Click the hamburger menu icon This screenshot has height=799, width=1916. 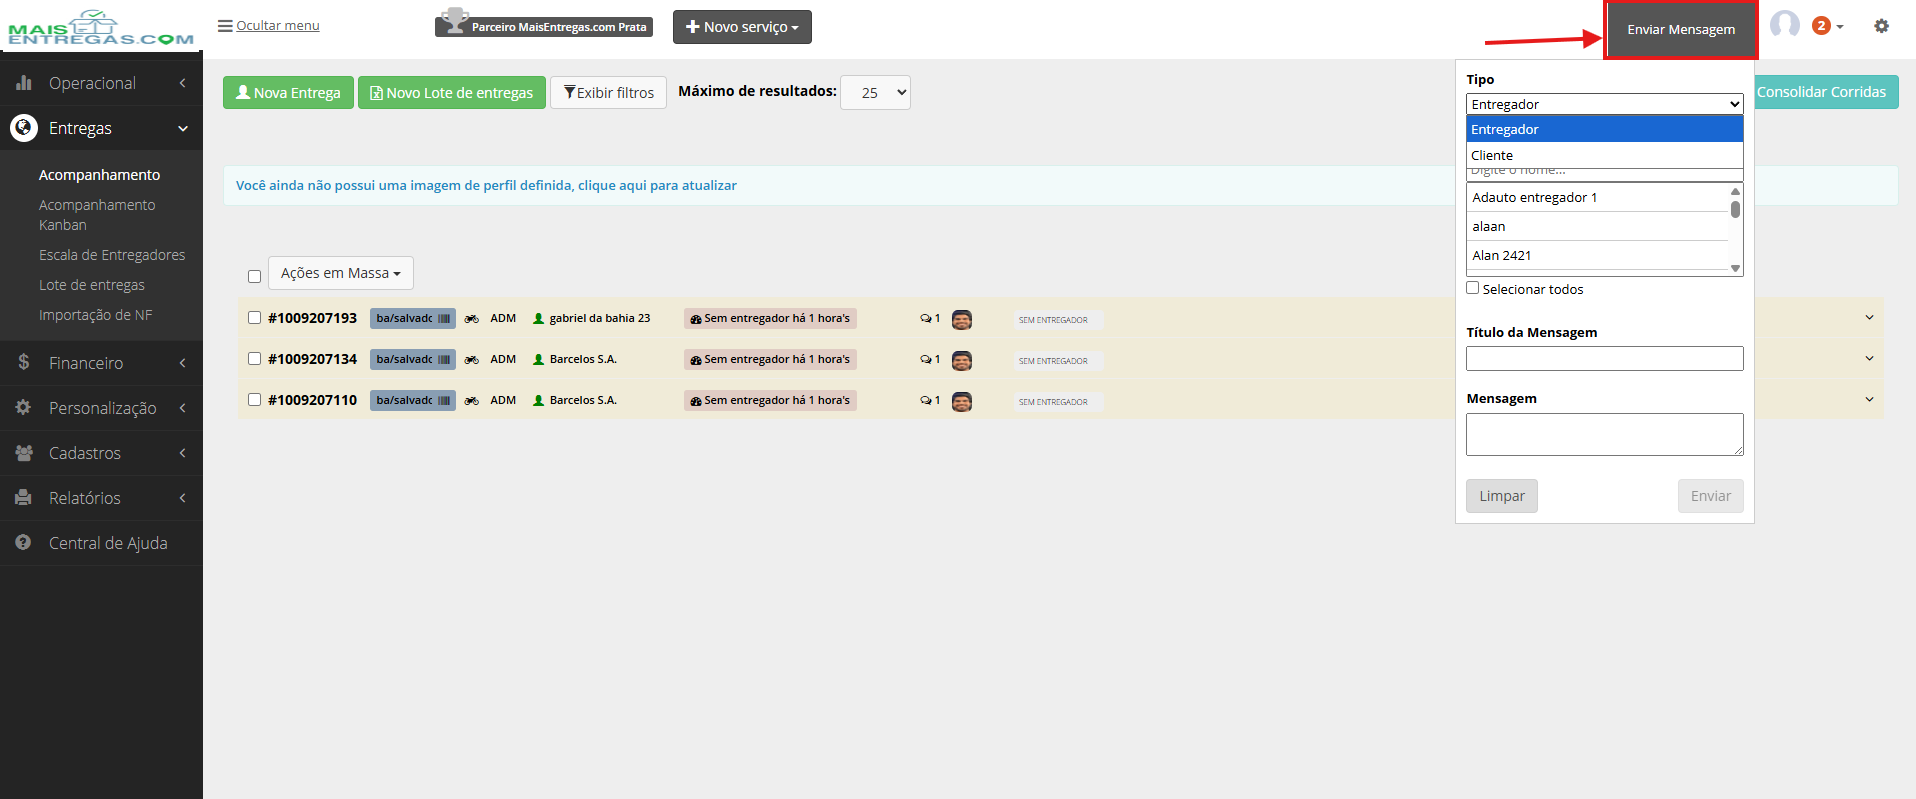point(225,26)
